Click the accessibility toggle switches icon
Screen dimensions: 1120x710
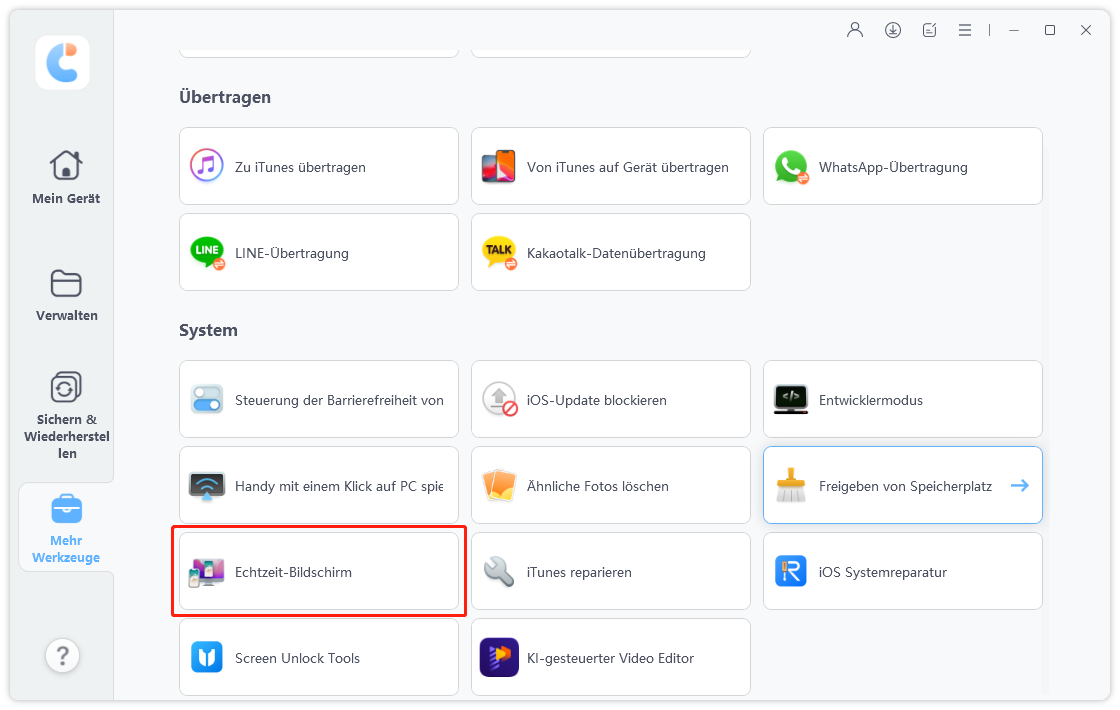206,399
